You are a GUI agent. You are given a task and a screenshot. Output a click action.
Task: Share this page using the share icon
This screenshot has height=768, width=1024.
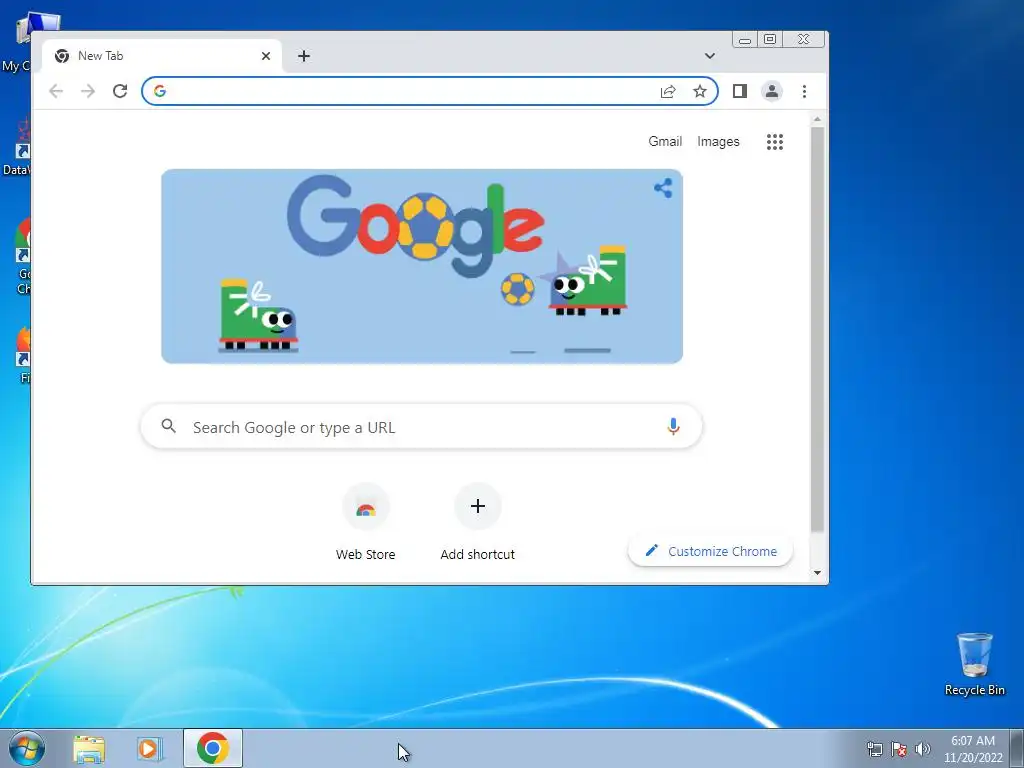667,91
